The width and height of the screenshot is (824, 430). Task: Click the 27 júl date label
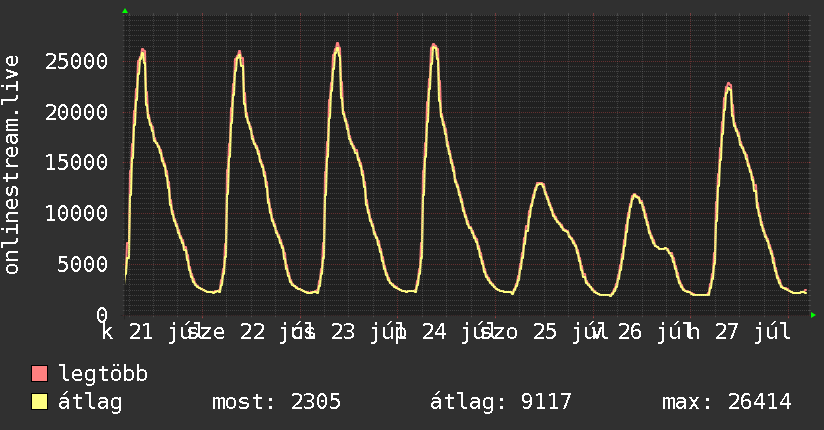[753, 332]
